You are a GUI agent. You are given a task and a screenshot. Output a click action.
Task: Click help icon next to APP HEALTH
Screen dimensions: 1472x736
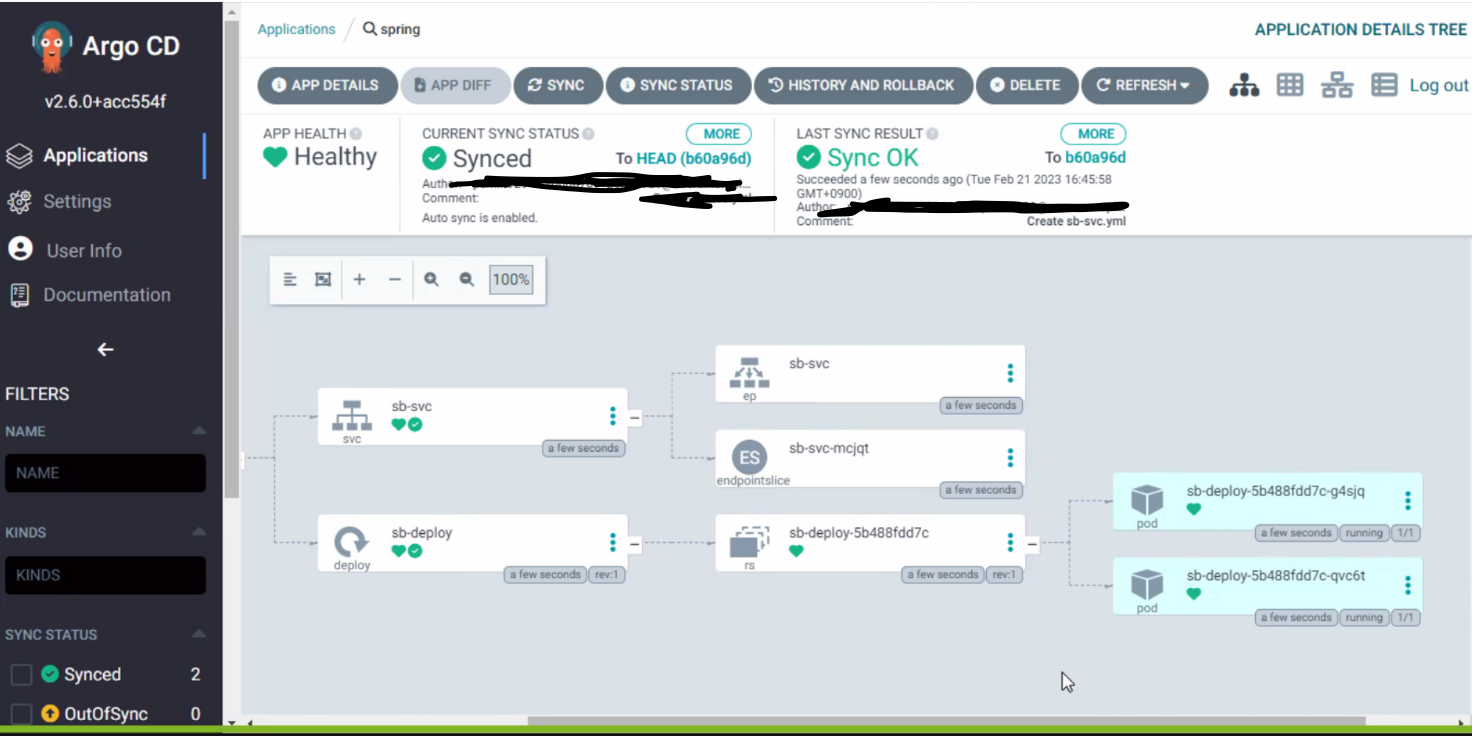coord(355,133)
